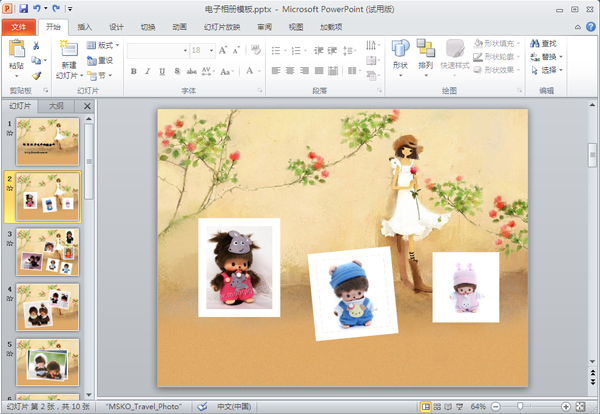Click the zoom out minus button
The width and height of the screenshot is (600, 414).
coord(496,406)
